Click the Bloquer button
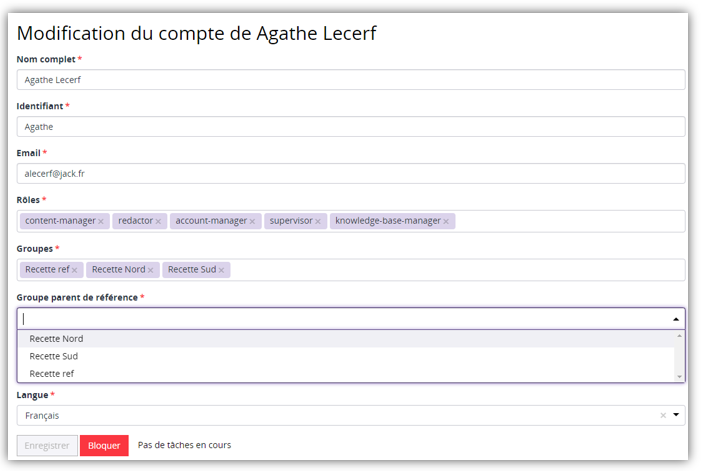 click(104, 446)
